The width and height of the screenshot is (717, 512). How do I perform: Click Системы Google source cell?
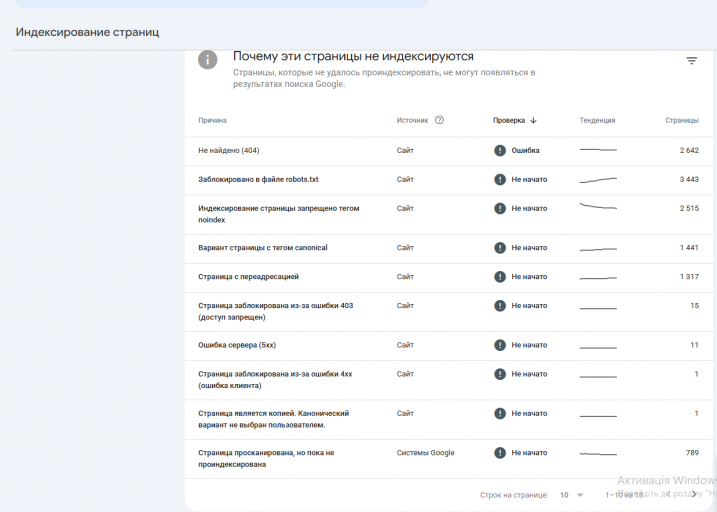pyautogui.click(x=425, y=453)
